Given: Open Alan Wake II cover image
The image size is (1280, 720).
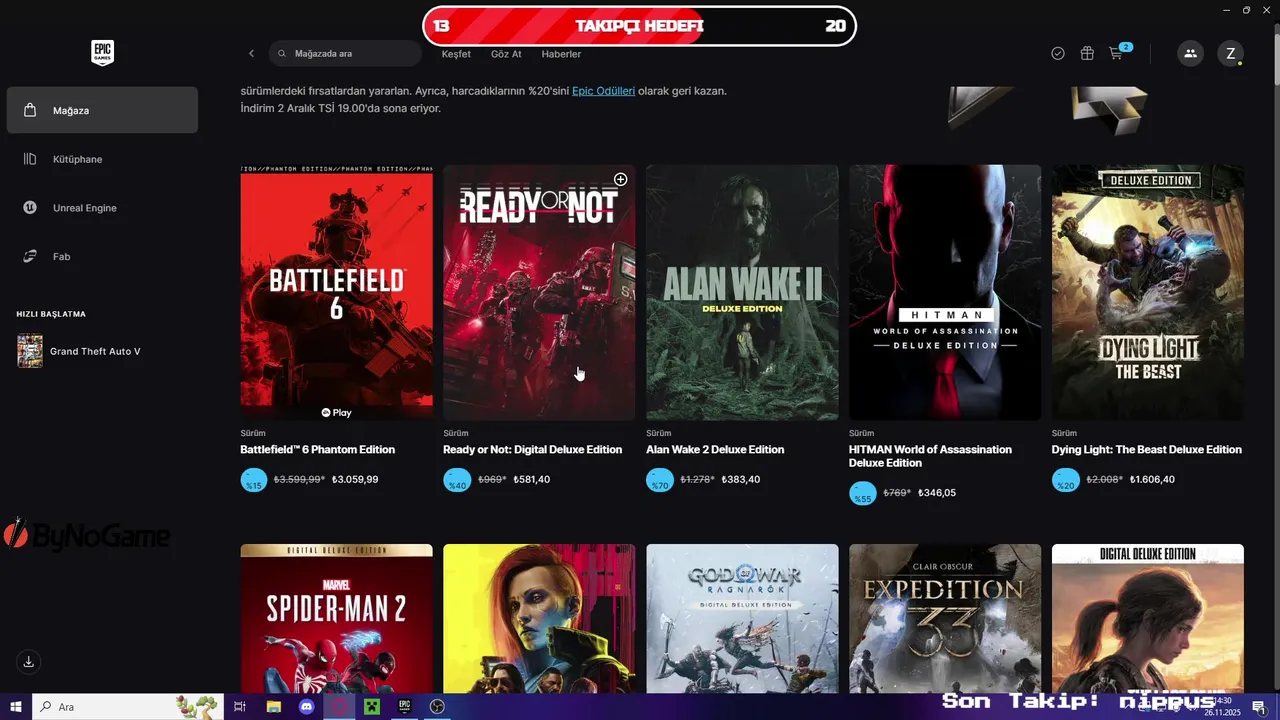Looking at the screenshot, I should (x=742, y=292).
